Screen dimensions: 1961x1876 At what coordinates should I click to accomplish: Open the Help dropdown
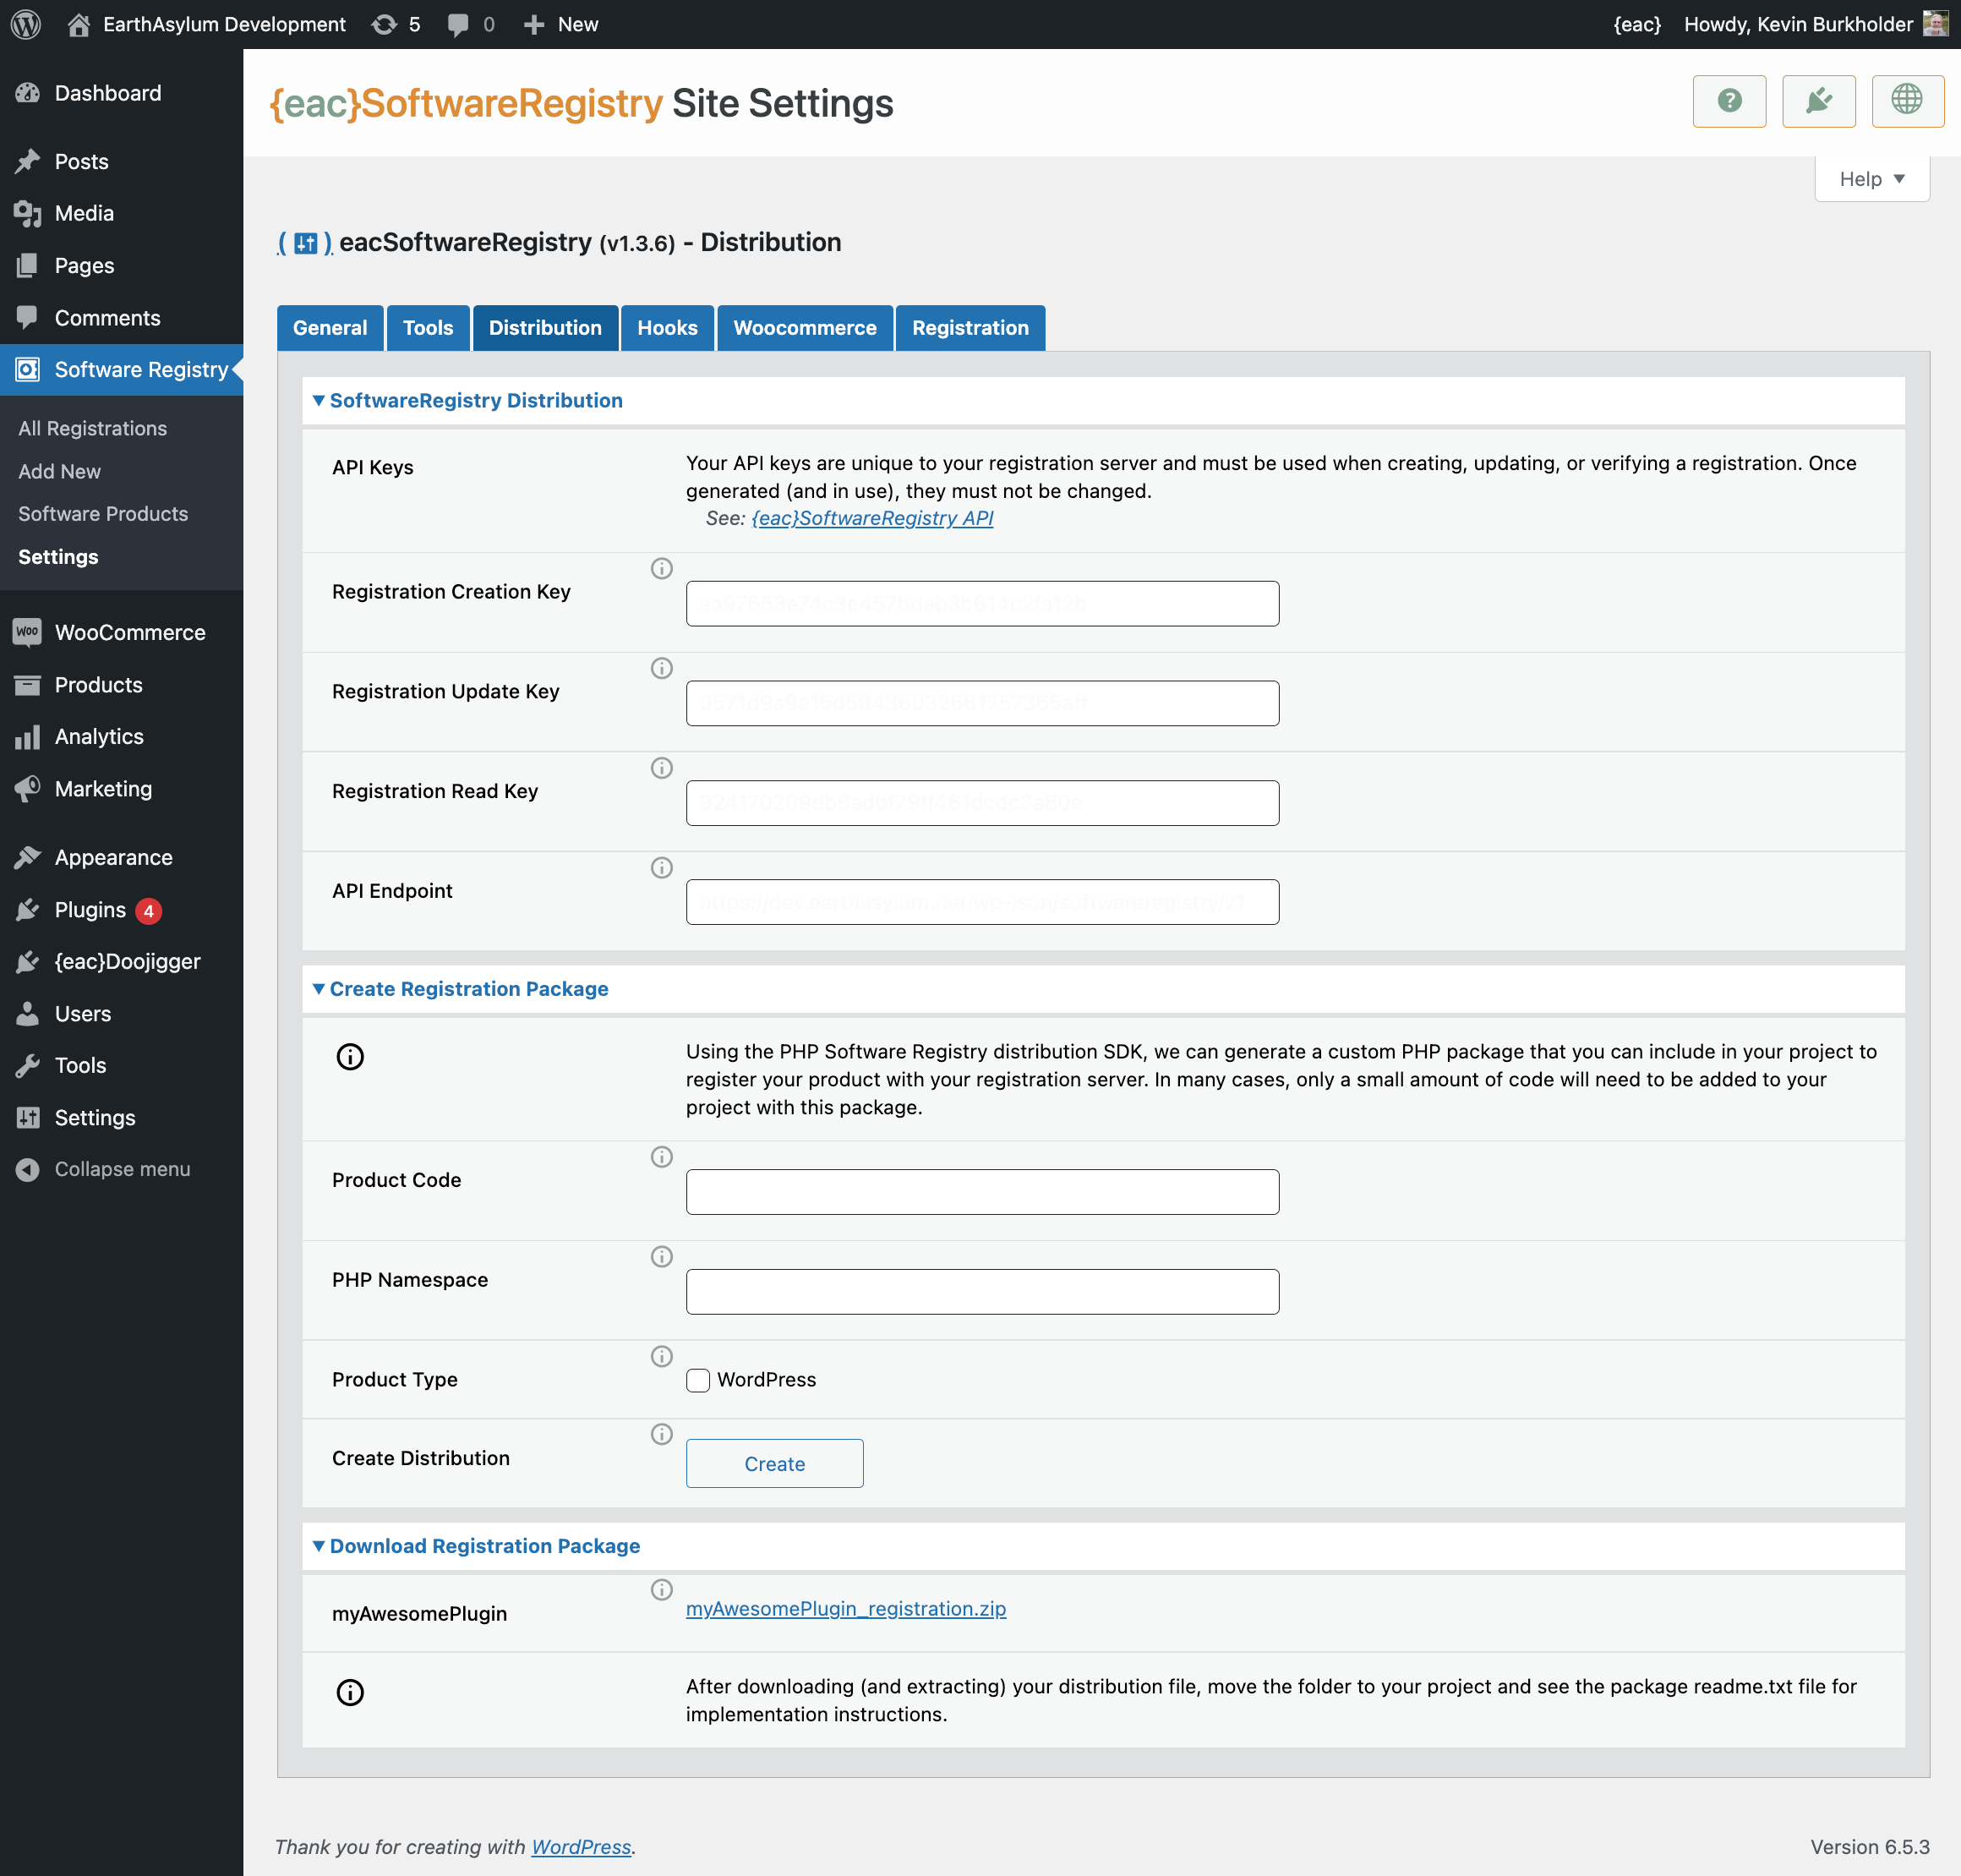coord(1871,179)
